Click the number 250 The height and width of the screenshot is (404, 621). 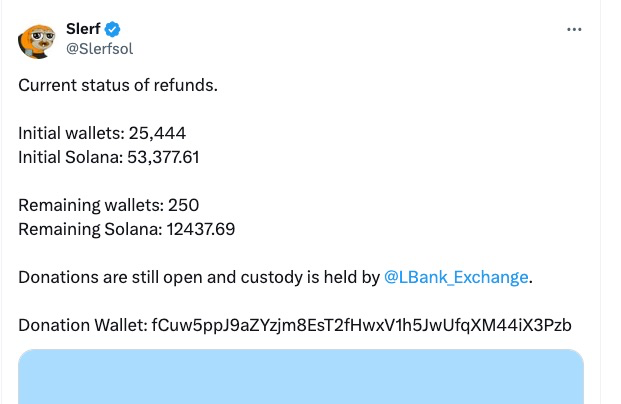click(x=184, y=205)
